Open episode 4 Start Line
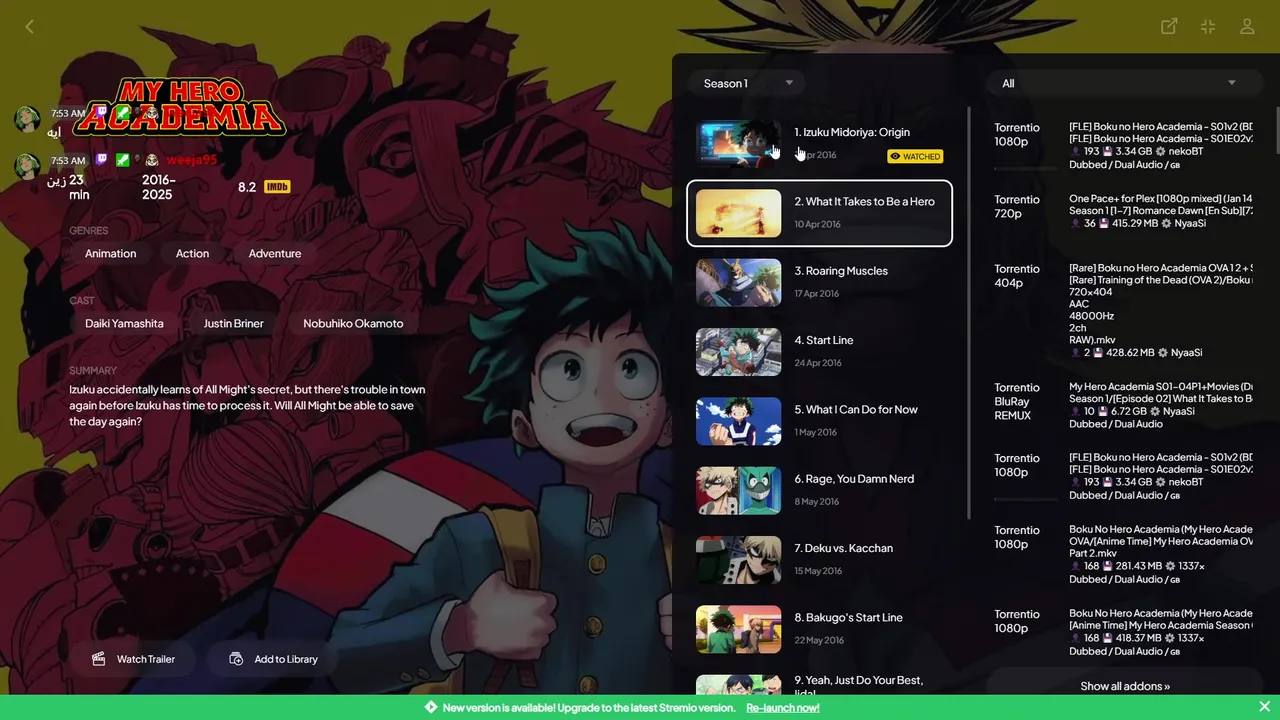 (x=820, y=351)
